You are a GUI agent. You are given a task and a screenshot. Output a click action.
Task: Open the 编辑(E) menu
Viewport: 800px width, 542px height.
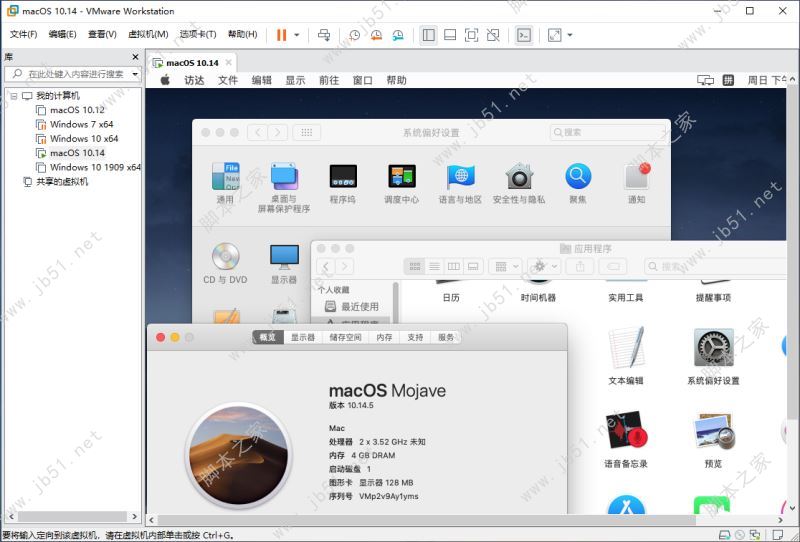[x=62, y=34]
